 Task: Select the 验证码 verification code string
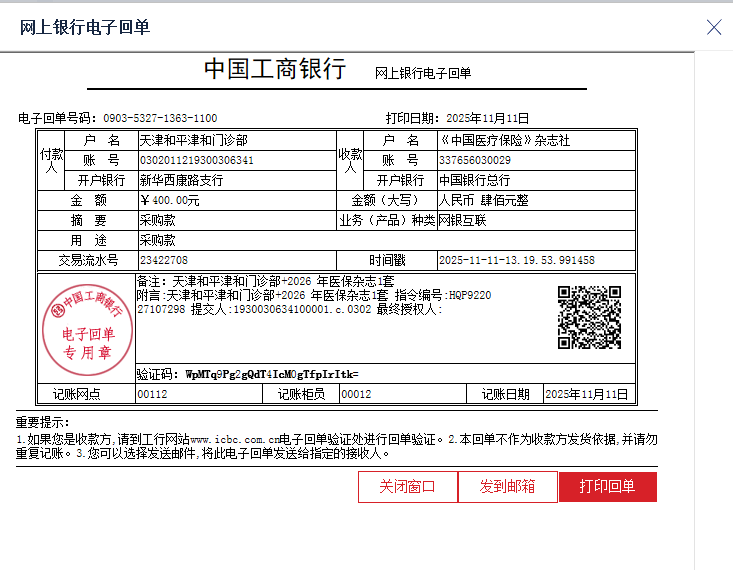pos(271,374)
